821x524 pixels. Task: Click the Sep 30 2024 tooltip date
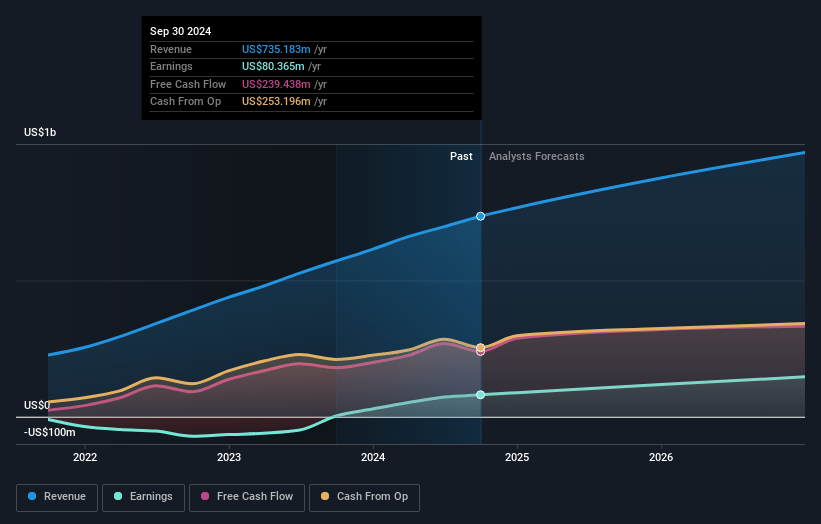click(x=181, y=31)
